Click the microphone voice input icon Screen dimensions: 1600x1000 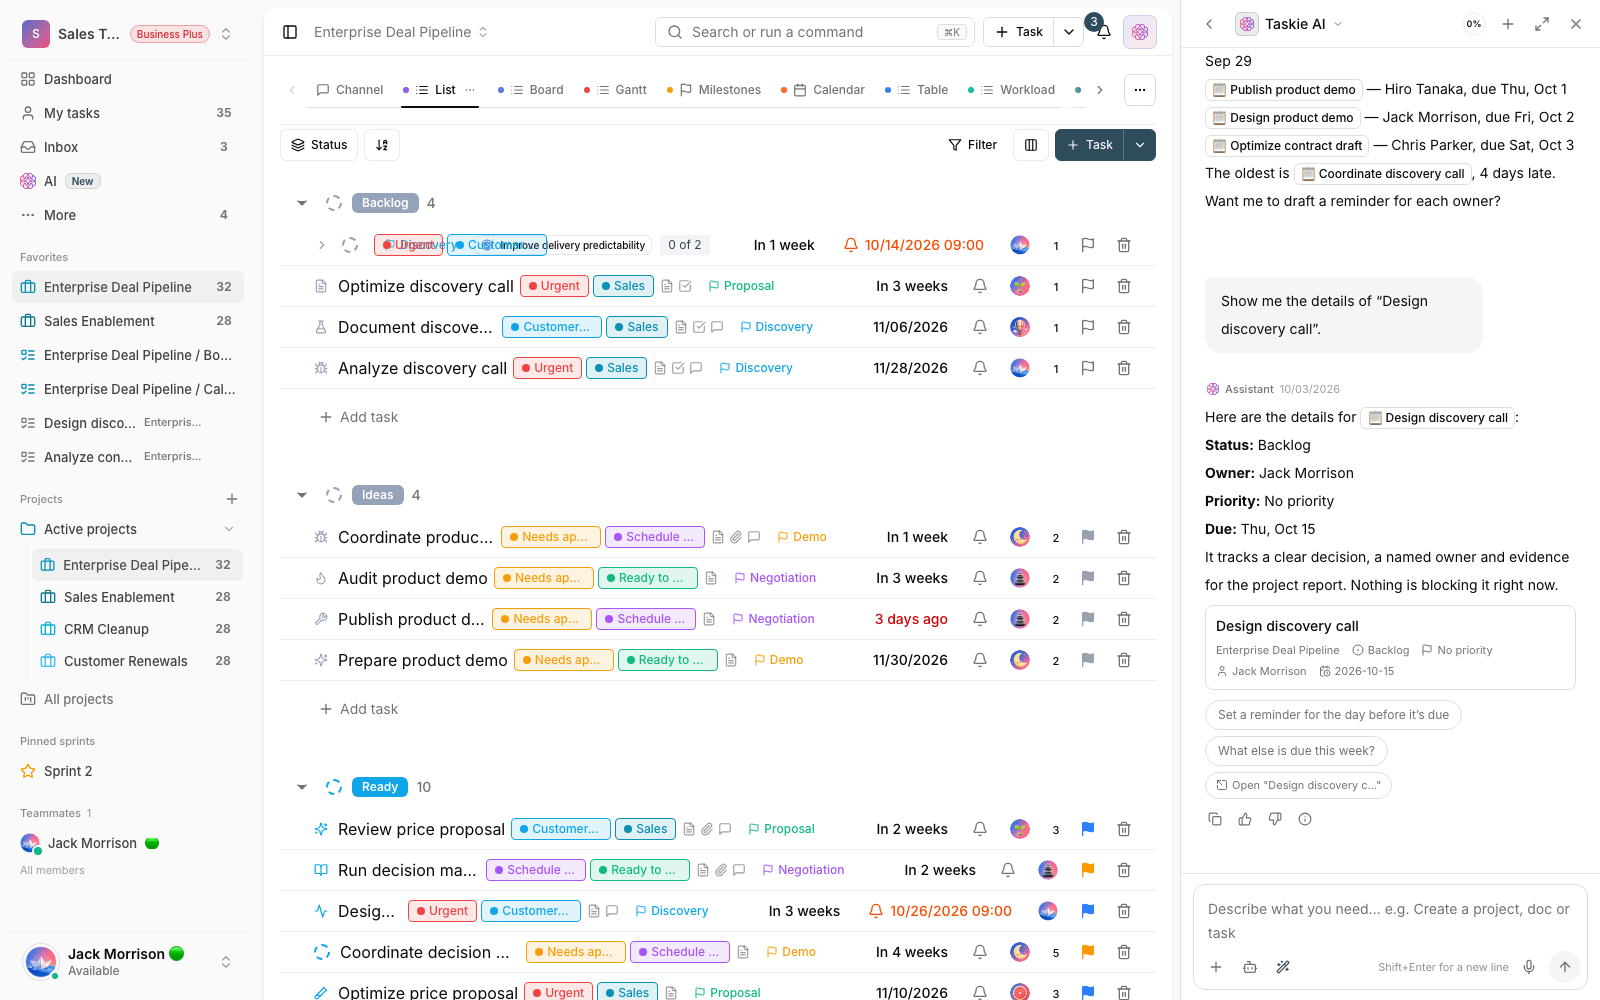coord(1529,967)
